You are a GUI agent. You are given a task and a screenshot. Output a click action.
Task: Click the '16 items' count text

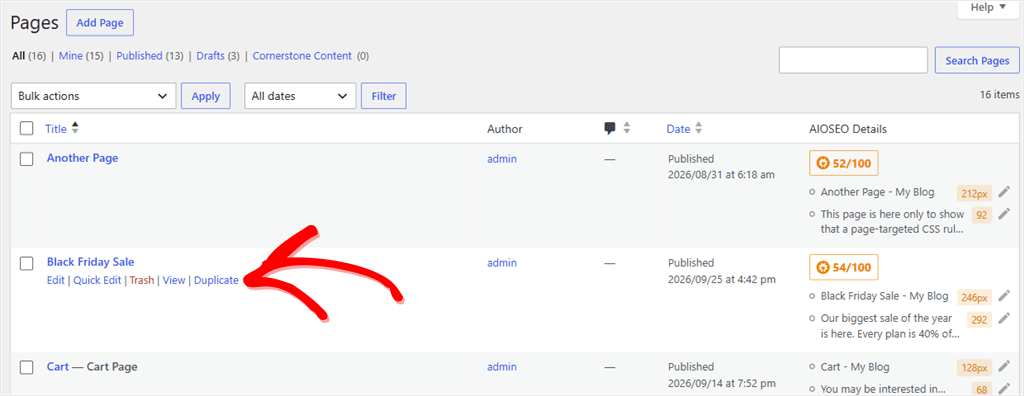click(999, 95)
